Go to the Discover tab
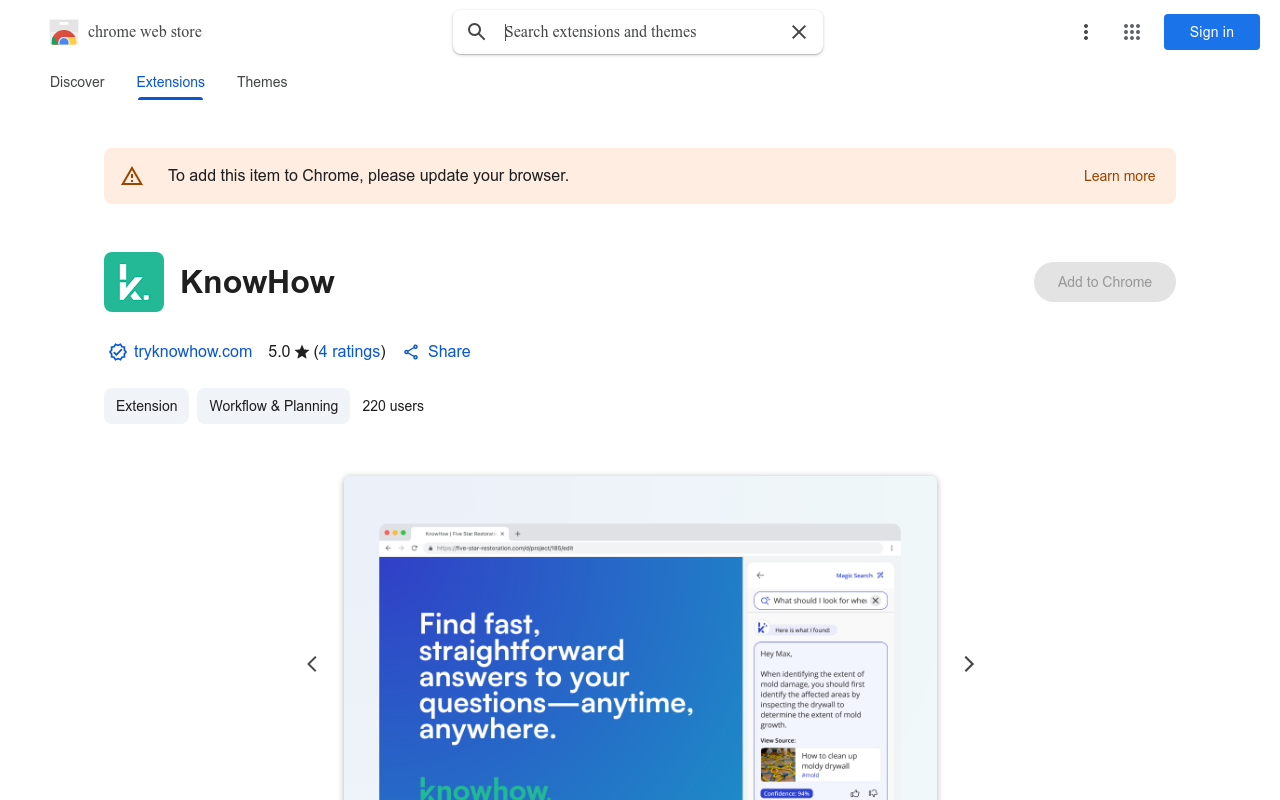Image resolution: width=1280 pixels, height=800 pixels. pyautogui.click(x=77, y=82)
